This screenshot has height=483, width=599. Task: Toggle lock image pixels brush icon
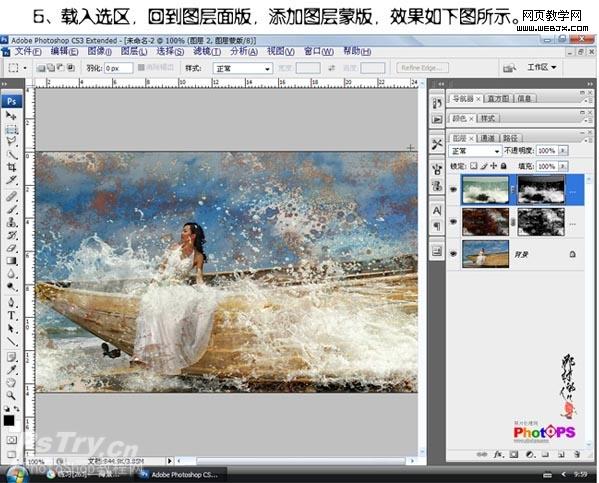(484, 166)
